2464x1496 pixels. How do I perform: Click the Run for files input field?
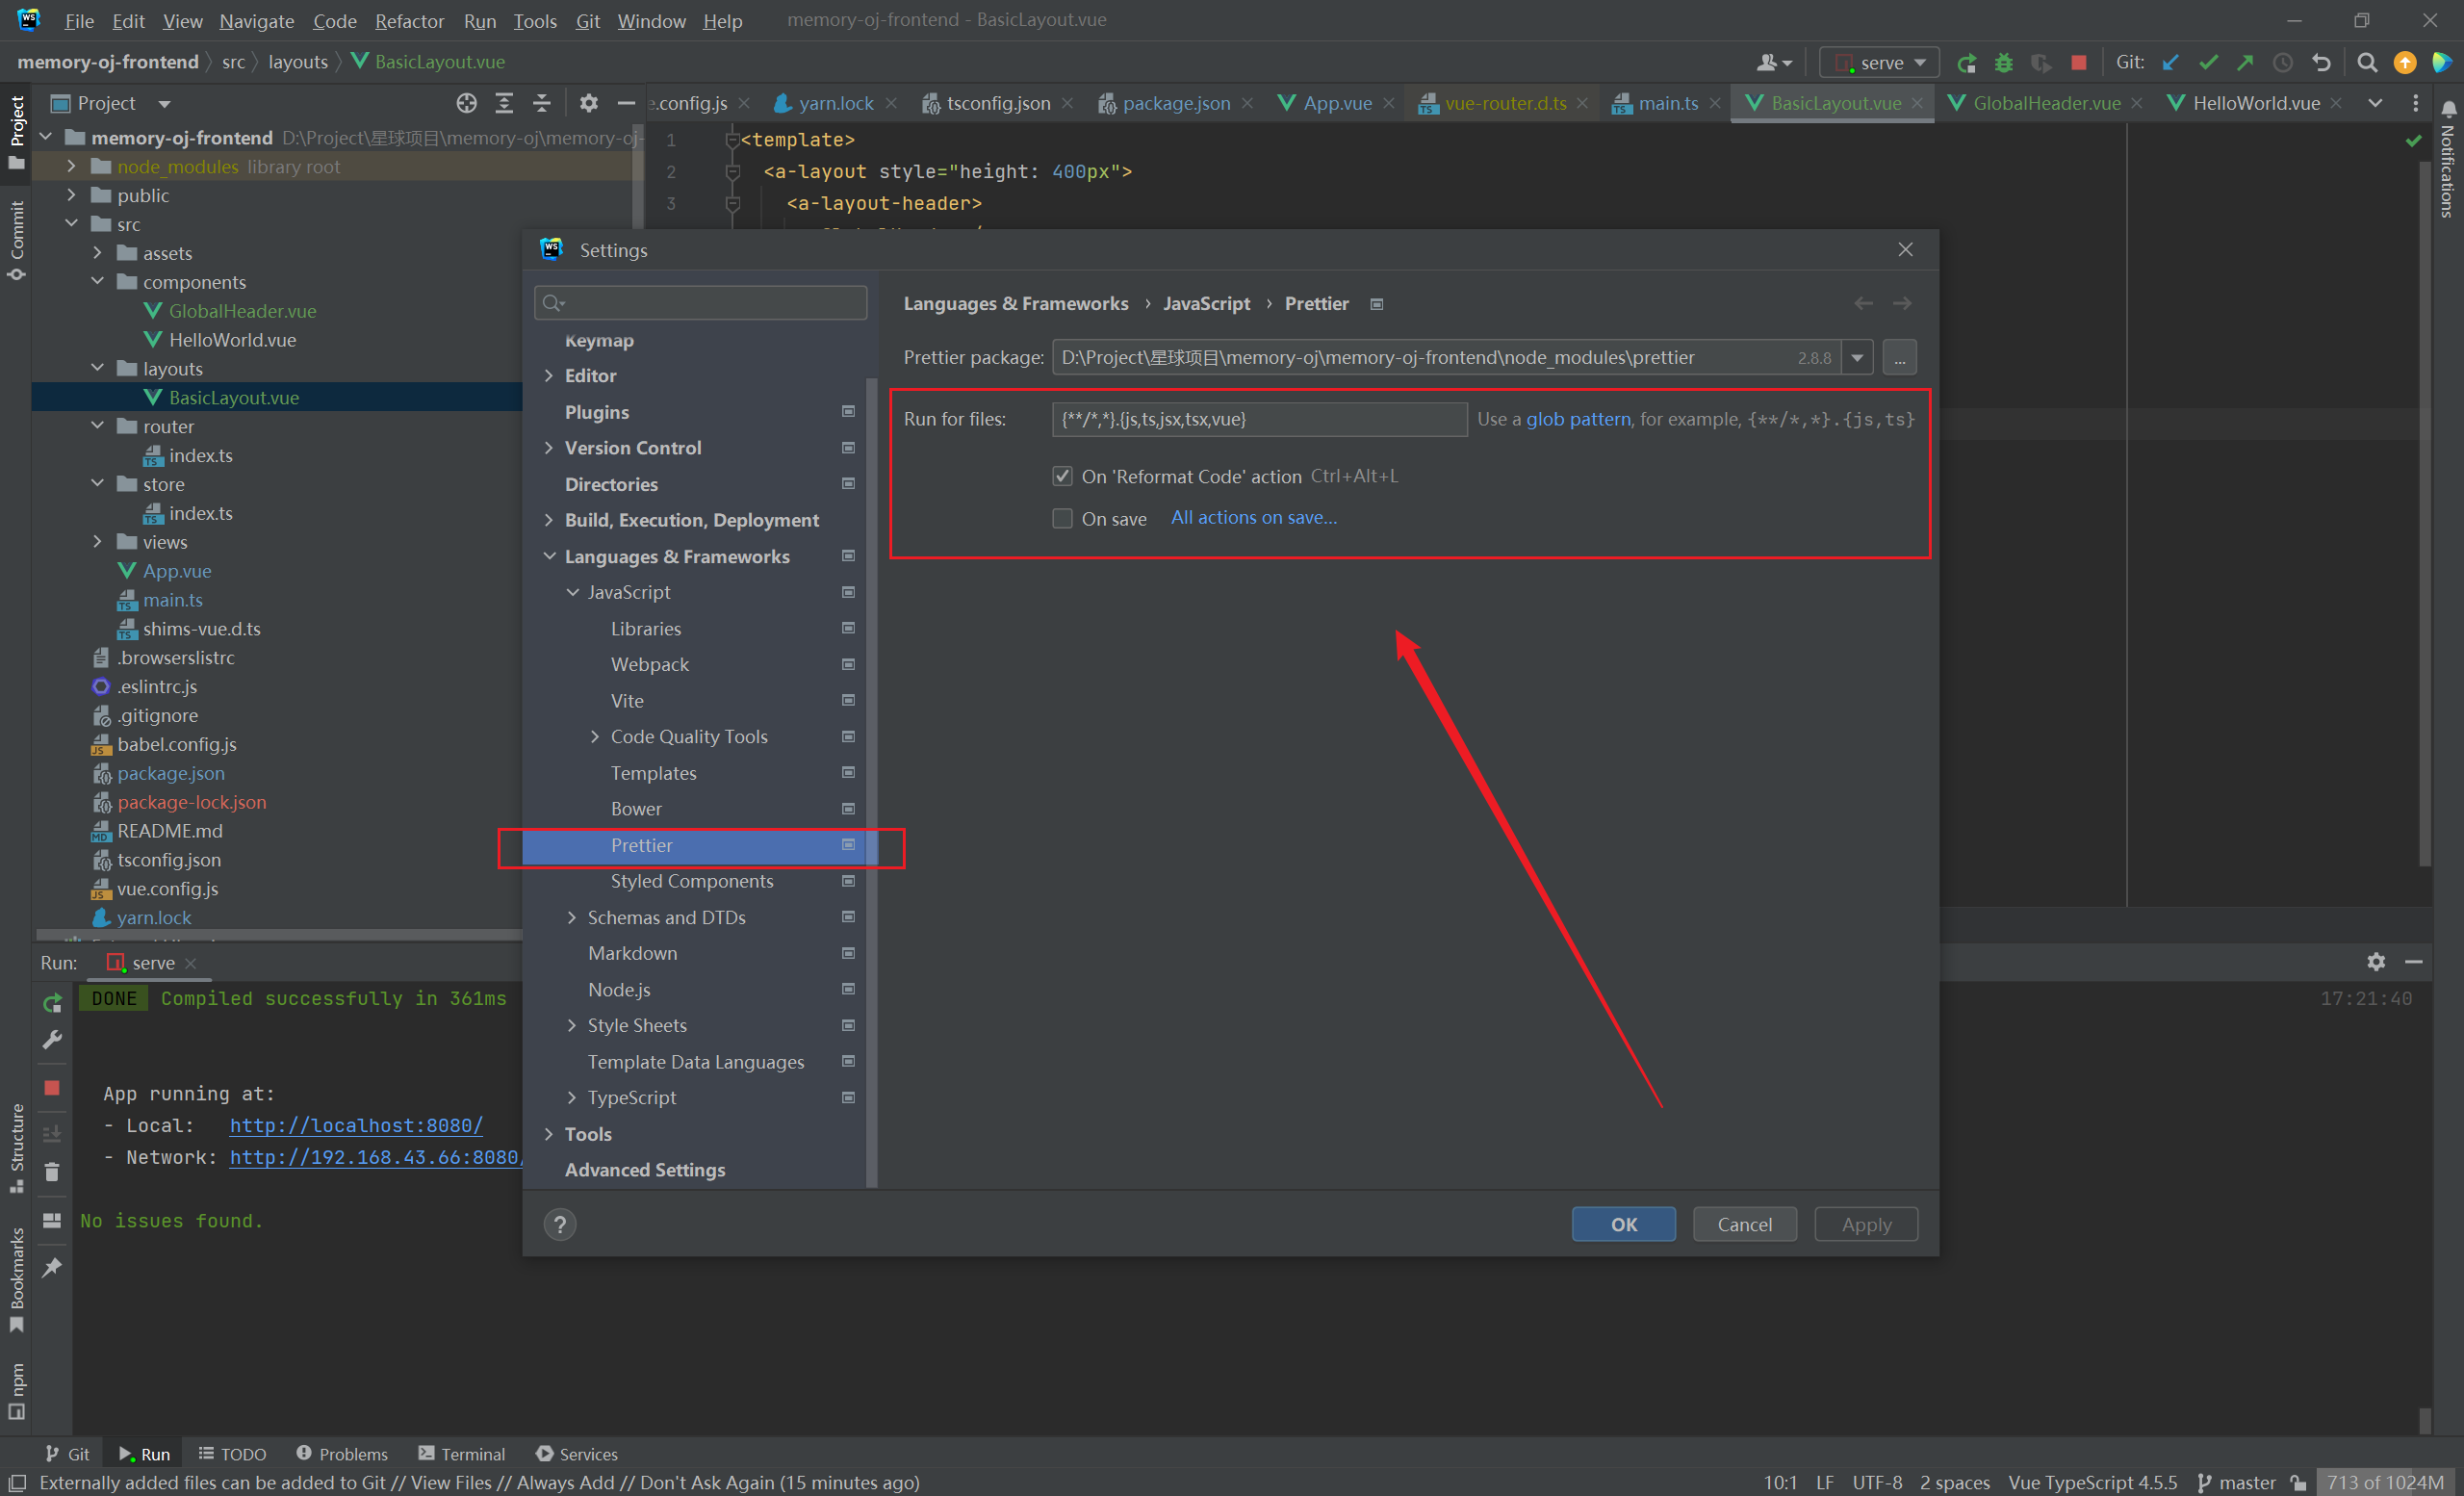[1255, 417]
